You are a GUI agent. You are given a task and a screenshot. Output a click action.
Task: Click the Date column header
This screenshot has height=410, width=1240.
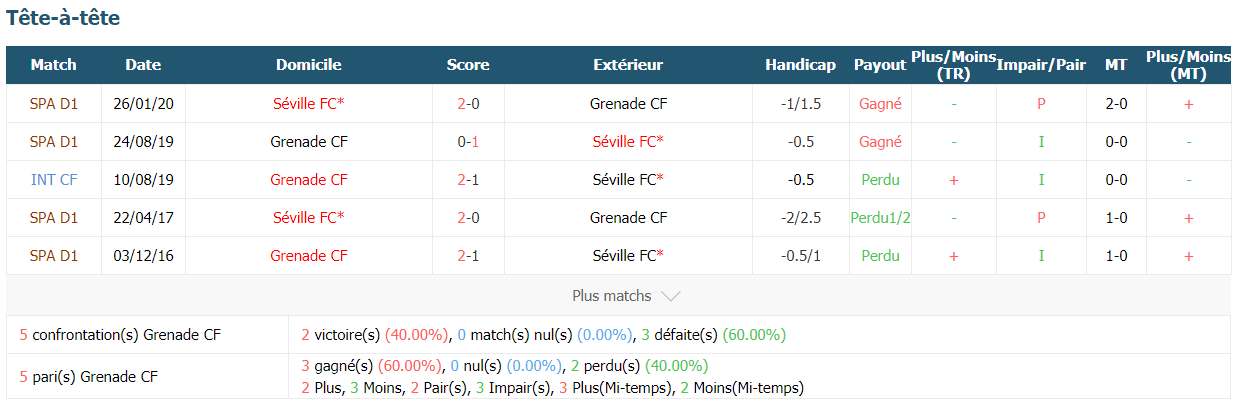[143, 64]
